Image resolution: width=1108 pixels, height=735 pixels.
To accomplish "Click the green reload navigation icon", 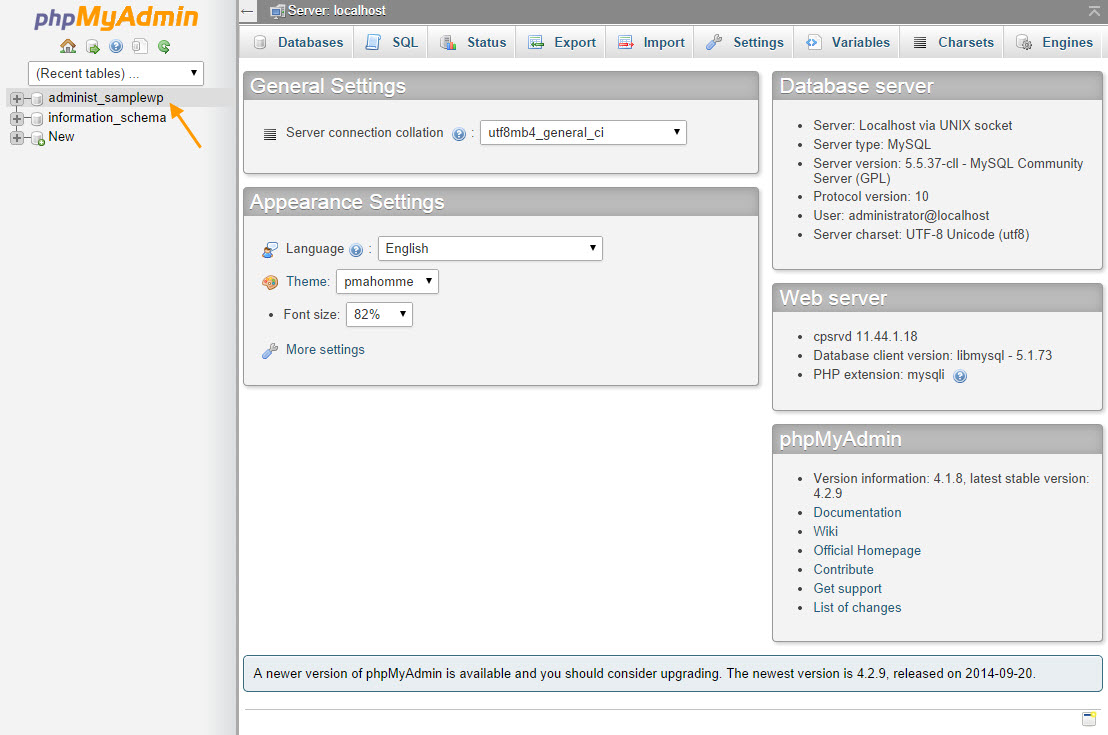I will (x=164, y=47).
